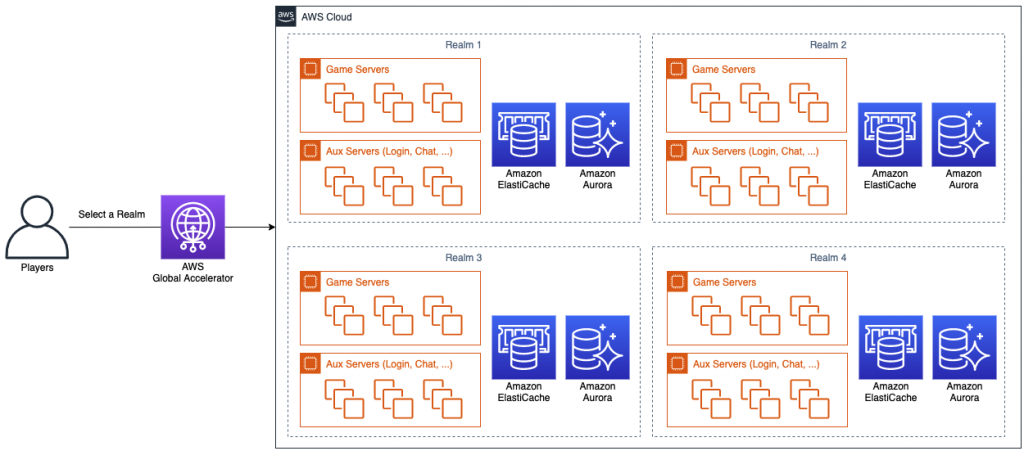Click Realm 3 Game Servers chip icon
This screenshot has height=451, width=1024.
coord(310,282)
